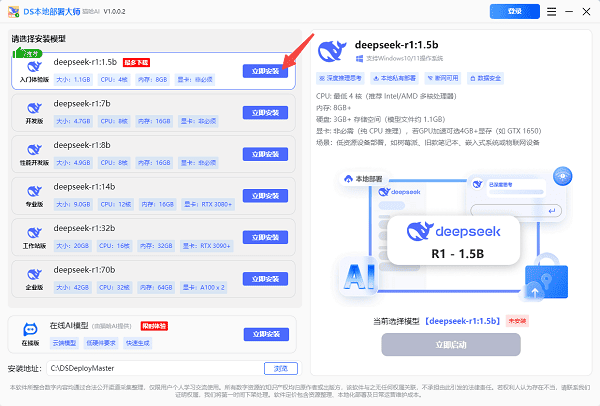Click the install path field C:\DSDeployMaster
This screenshot has width=600, height=406.
[158, 368]
